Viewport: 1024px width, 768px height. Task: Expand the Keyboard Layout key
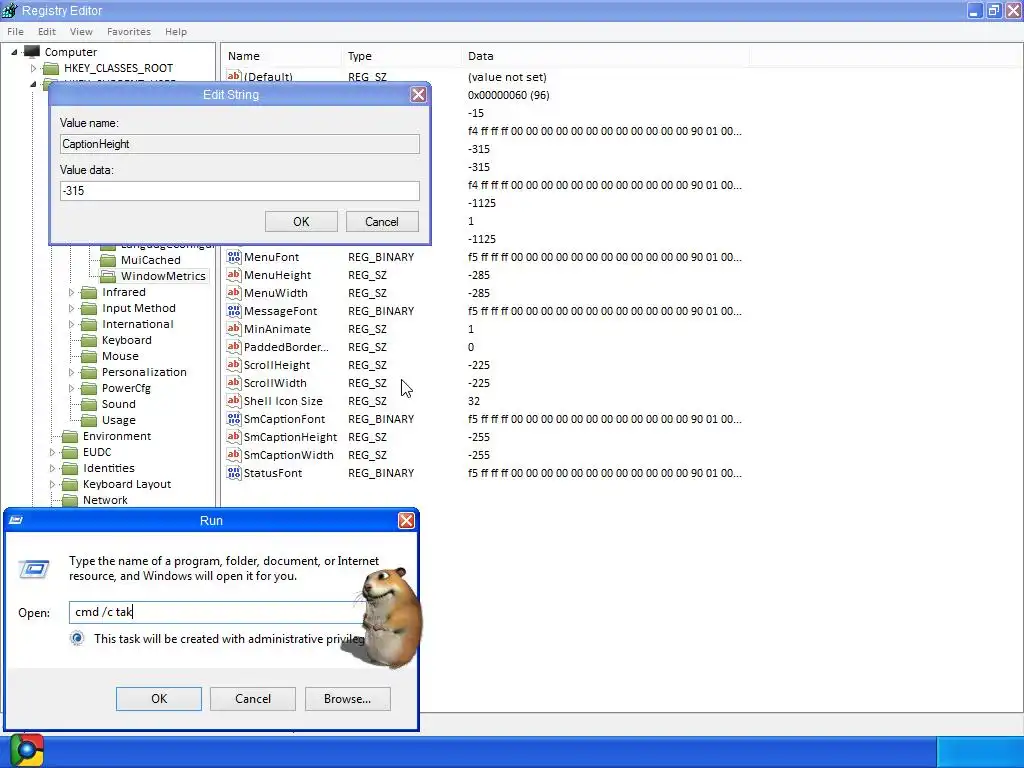tap(52, 484)
